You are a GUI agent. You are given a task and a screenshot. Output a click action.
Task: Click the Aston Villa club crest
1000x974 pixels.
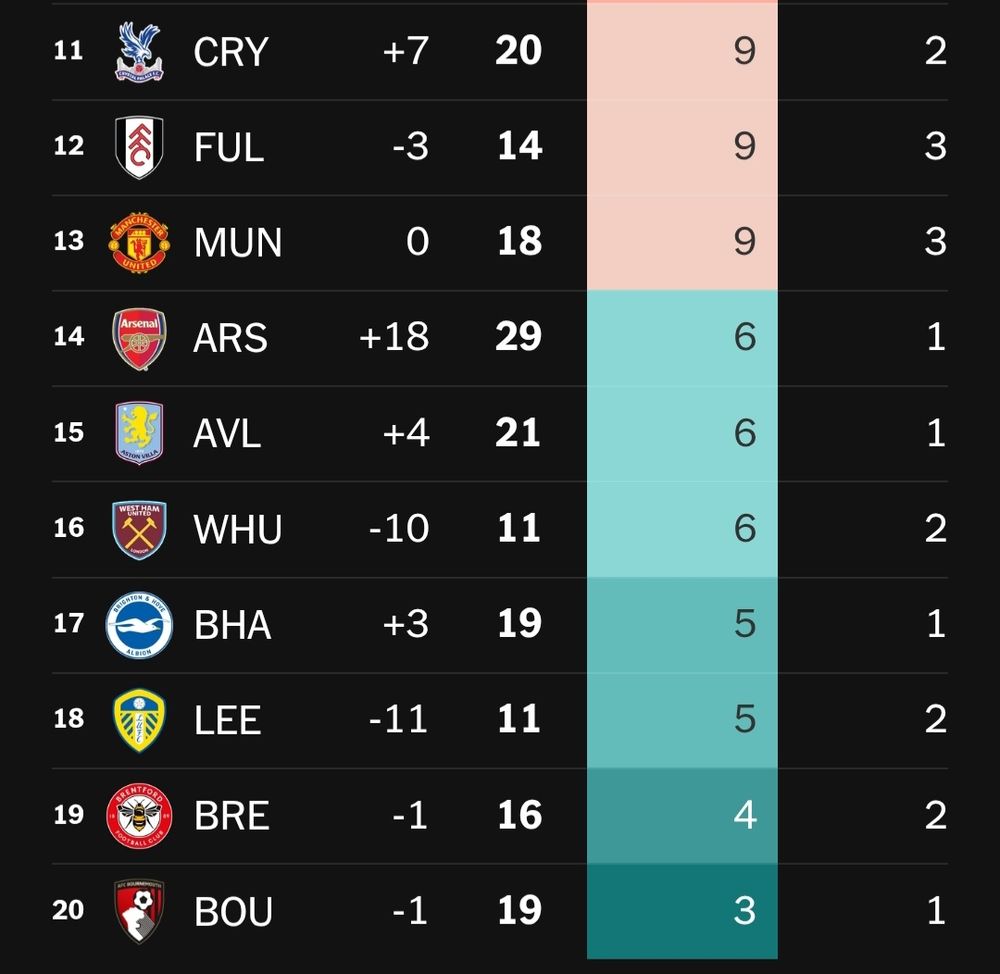tap(139, 433)
